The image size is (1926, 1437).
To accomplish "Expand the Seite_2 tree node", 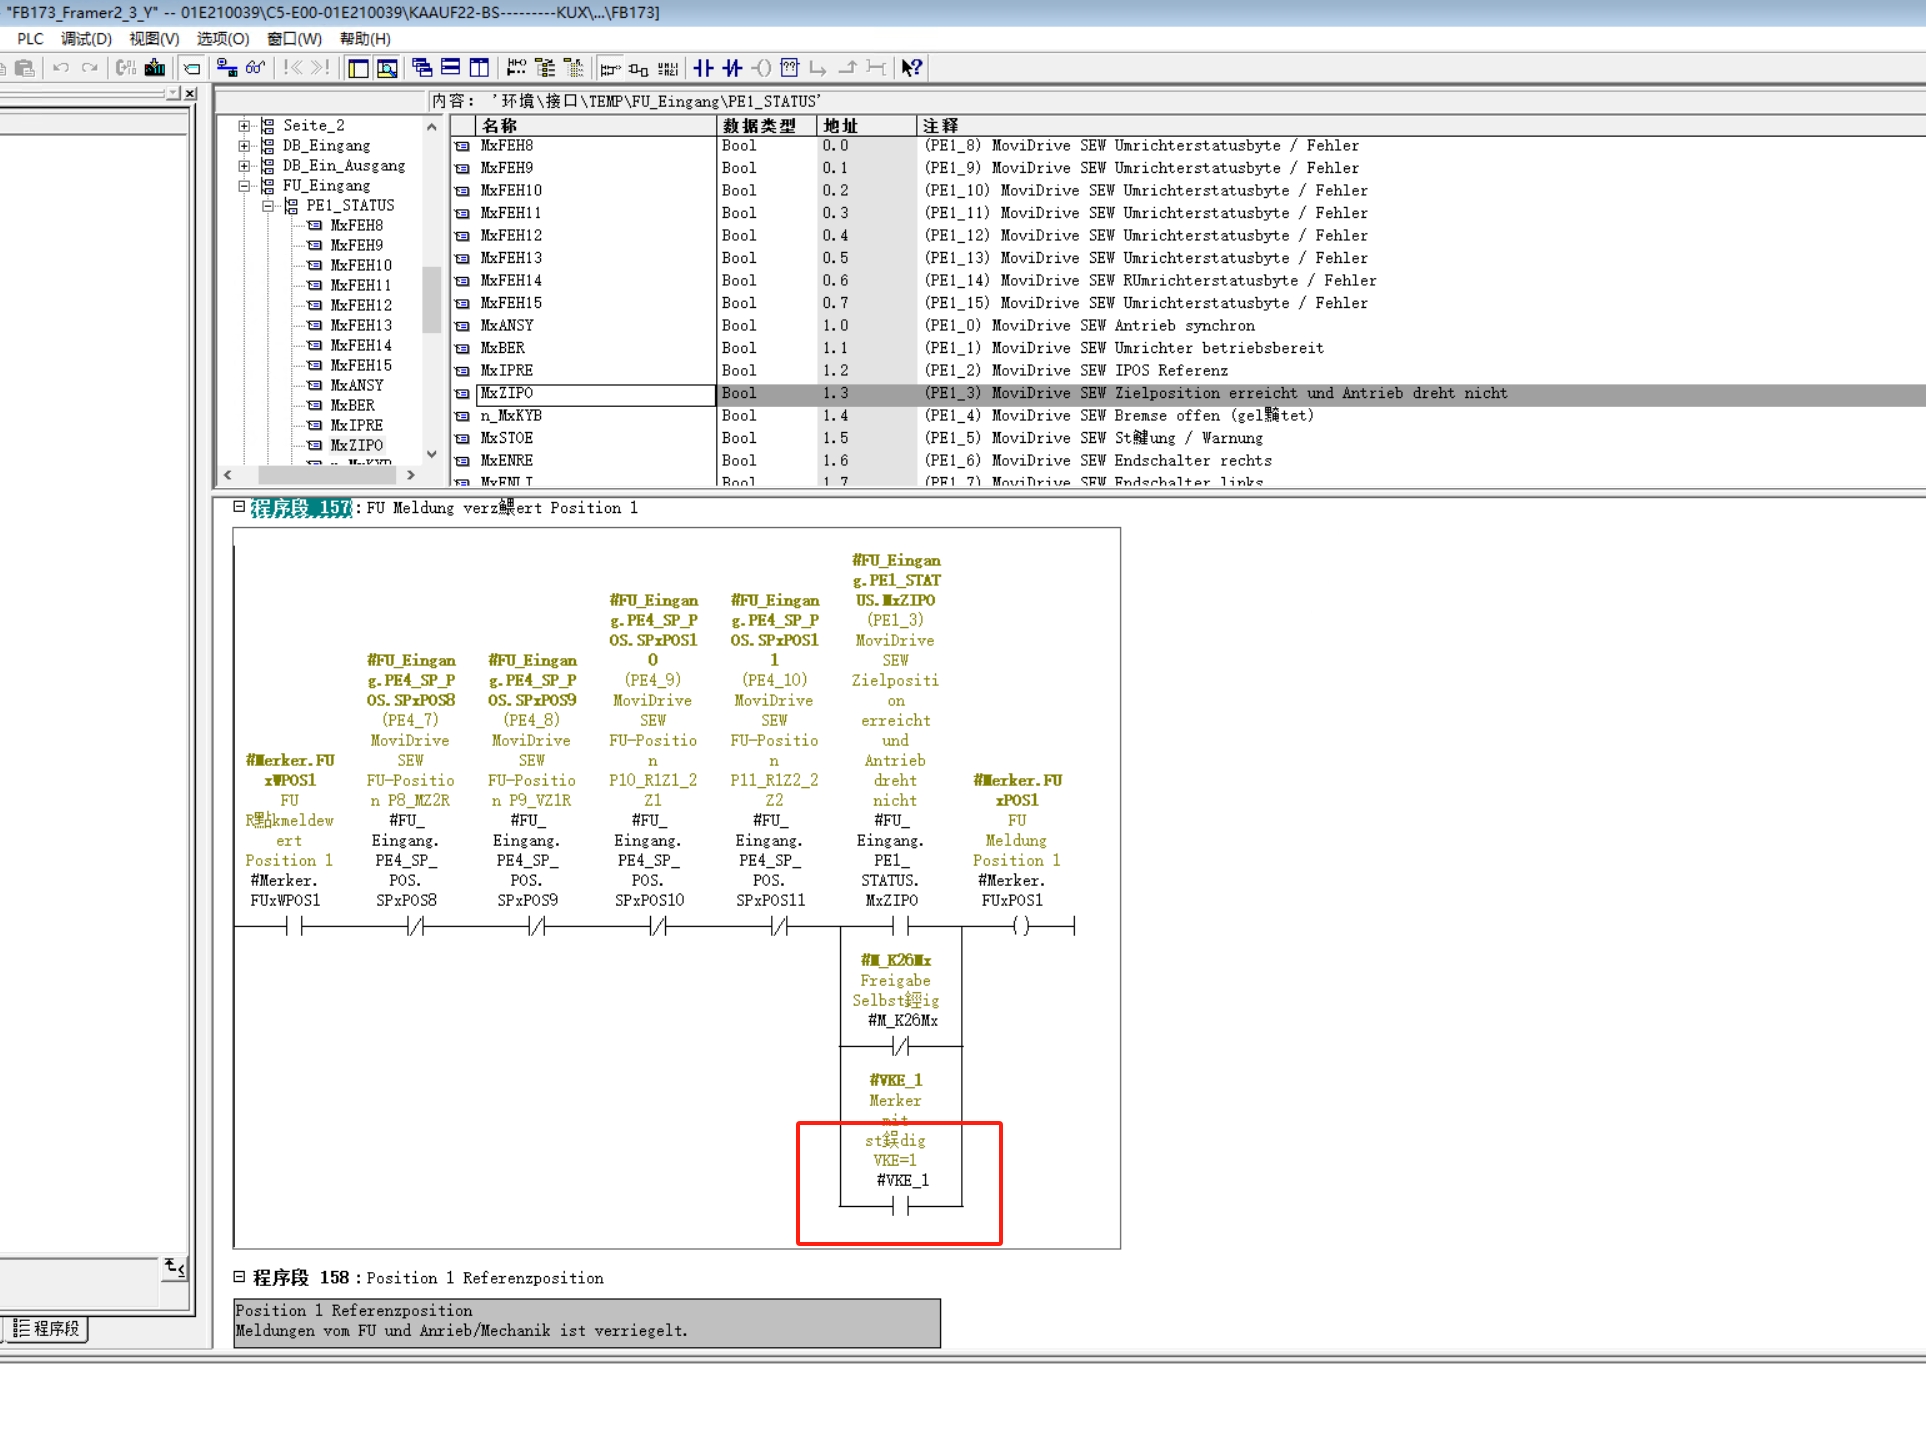I will [244, 126].
